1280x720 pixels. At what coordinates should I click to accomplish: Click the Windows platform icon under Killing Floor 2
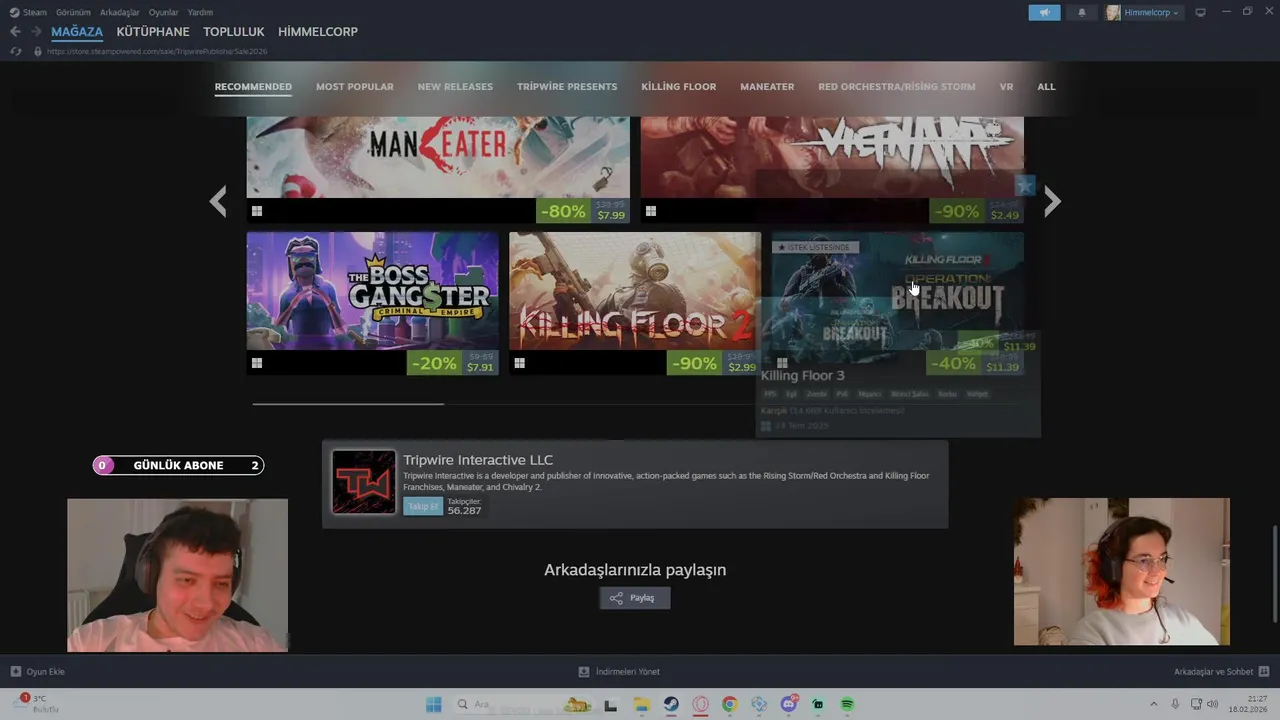[519, 363]
